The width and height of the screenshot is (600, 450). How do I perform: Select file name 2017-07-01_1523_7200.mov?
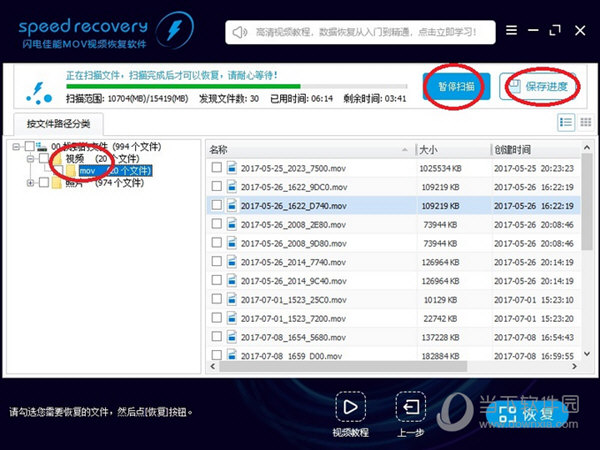coord(293,318)
